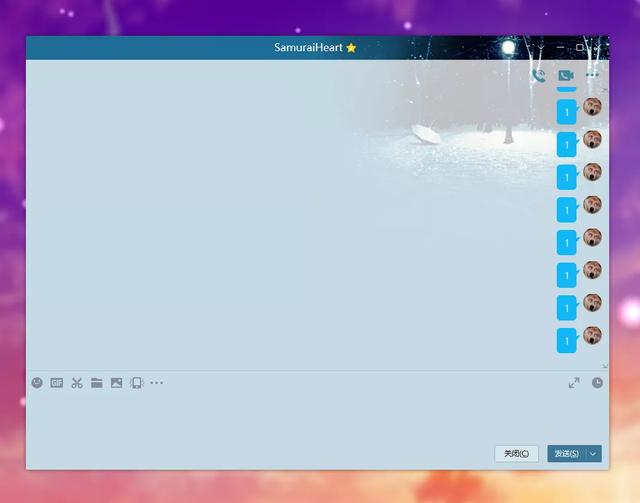Click the 发送(S) send button
The width and height of the screenshot is (640, 503).
point(567,454)
